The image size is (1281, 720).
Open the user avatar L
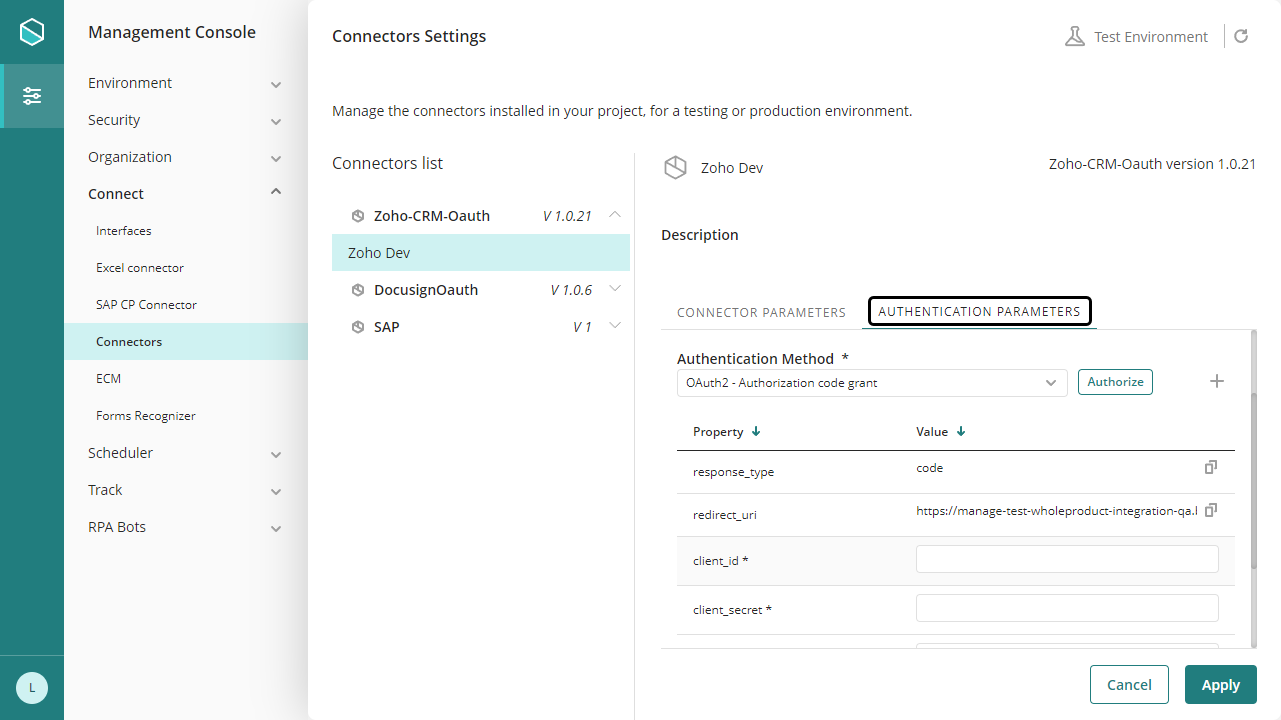[32, 688]
